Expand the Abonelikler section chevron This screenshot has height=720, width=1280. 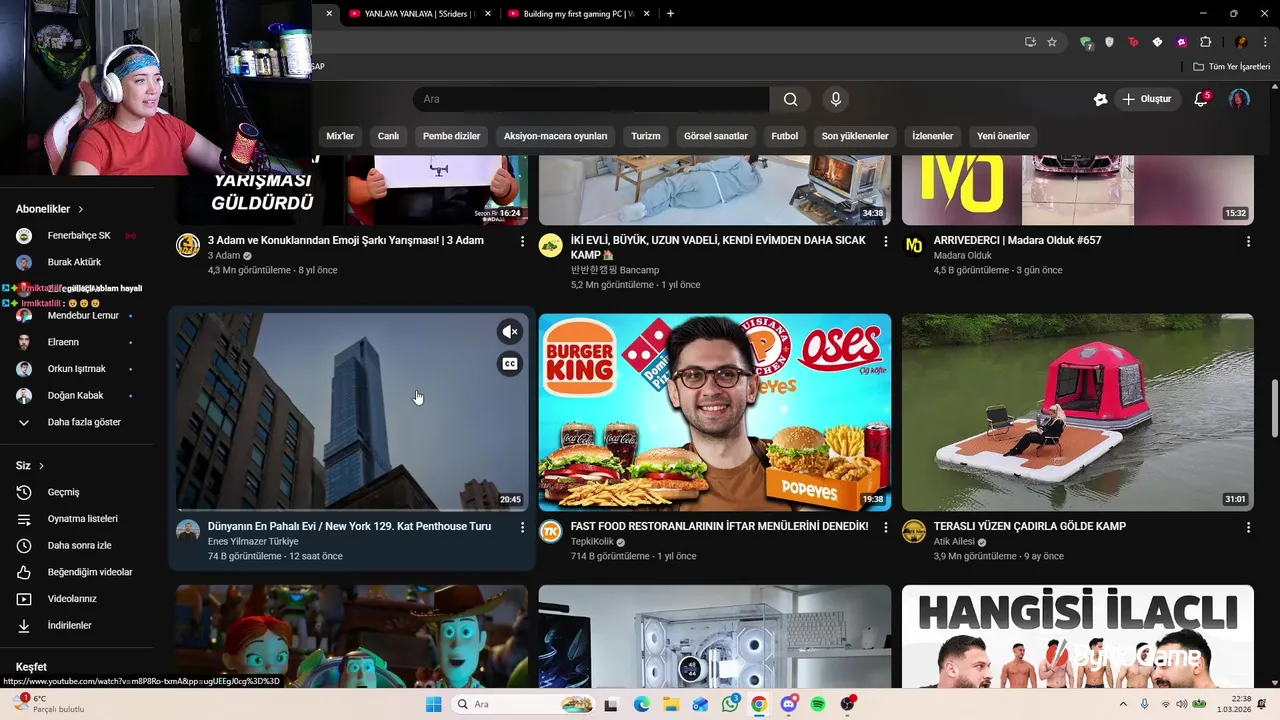point(81,209)
